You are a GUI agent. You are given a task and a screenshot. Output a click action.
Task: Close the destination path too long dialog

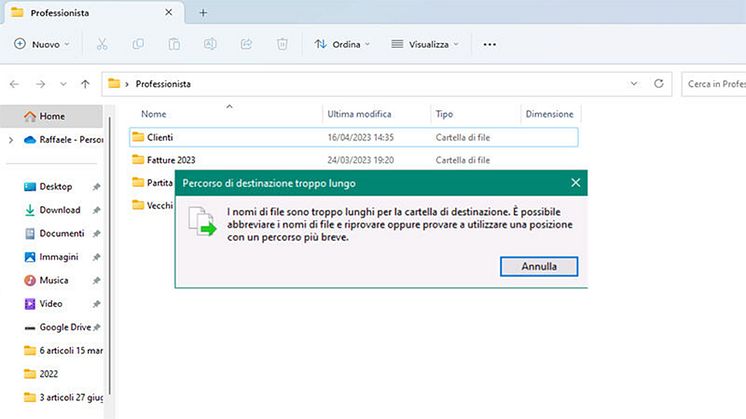click(575, 183)
